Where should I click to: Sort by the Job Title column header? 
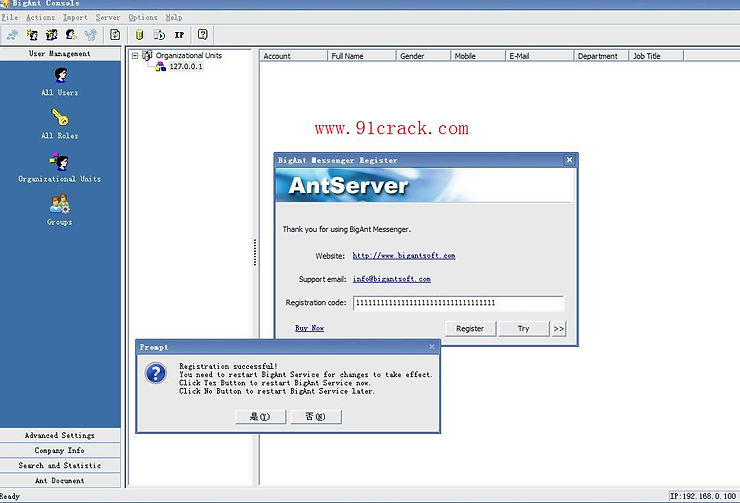point(656,56)
